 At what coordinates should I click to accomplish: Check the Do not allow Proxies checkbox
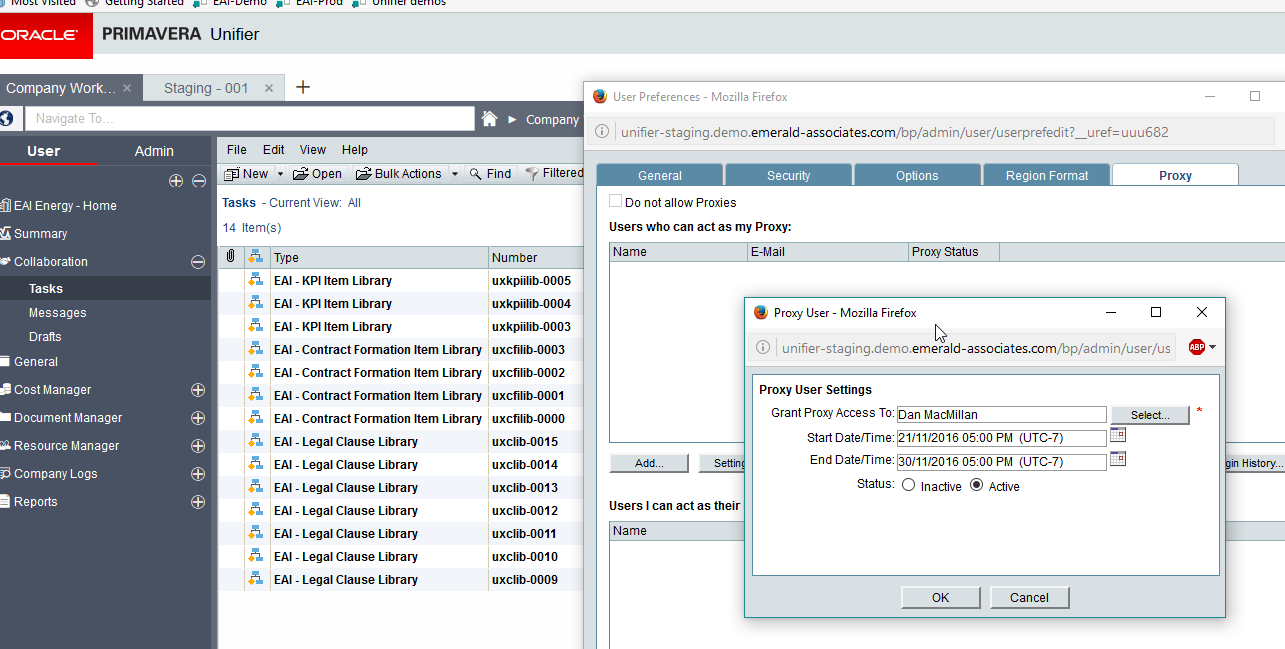coord(615,200)
